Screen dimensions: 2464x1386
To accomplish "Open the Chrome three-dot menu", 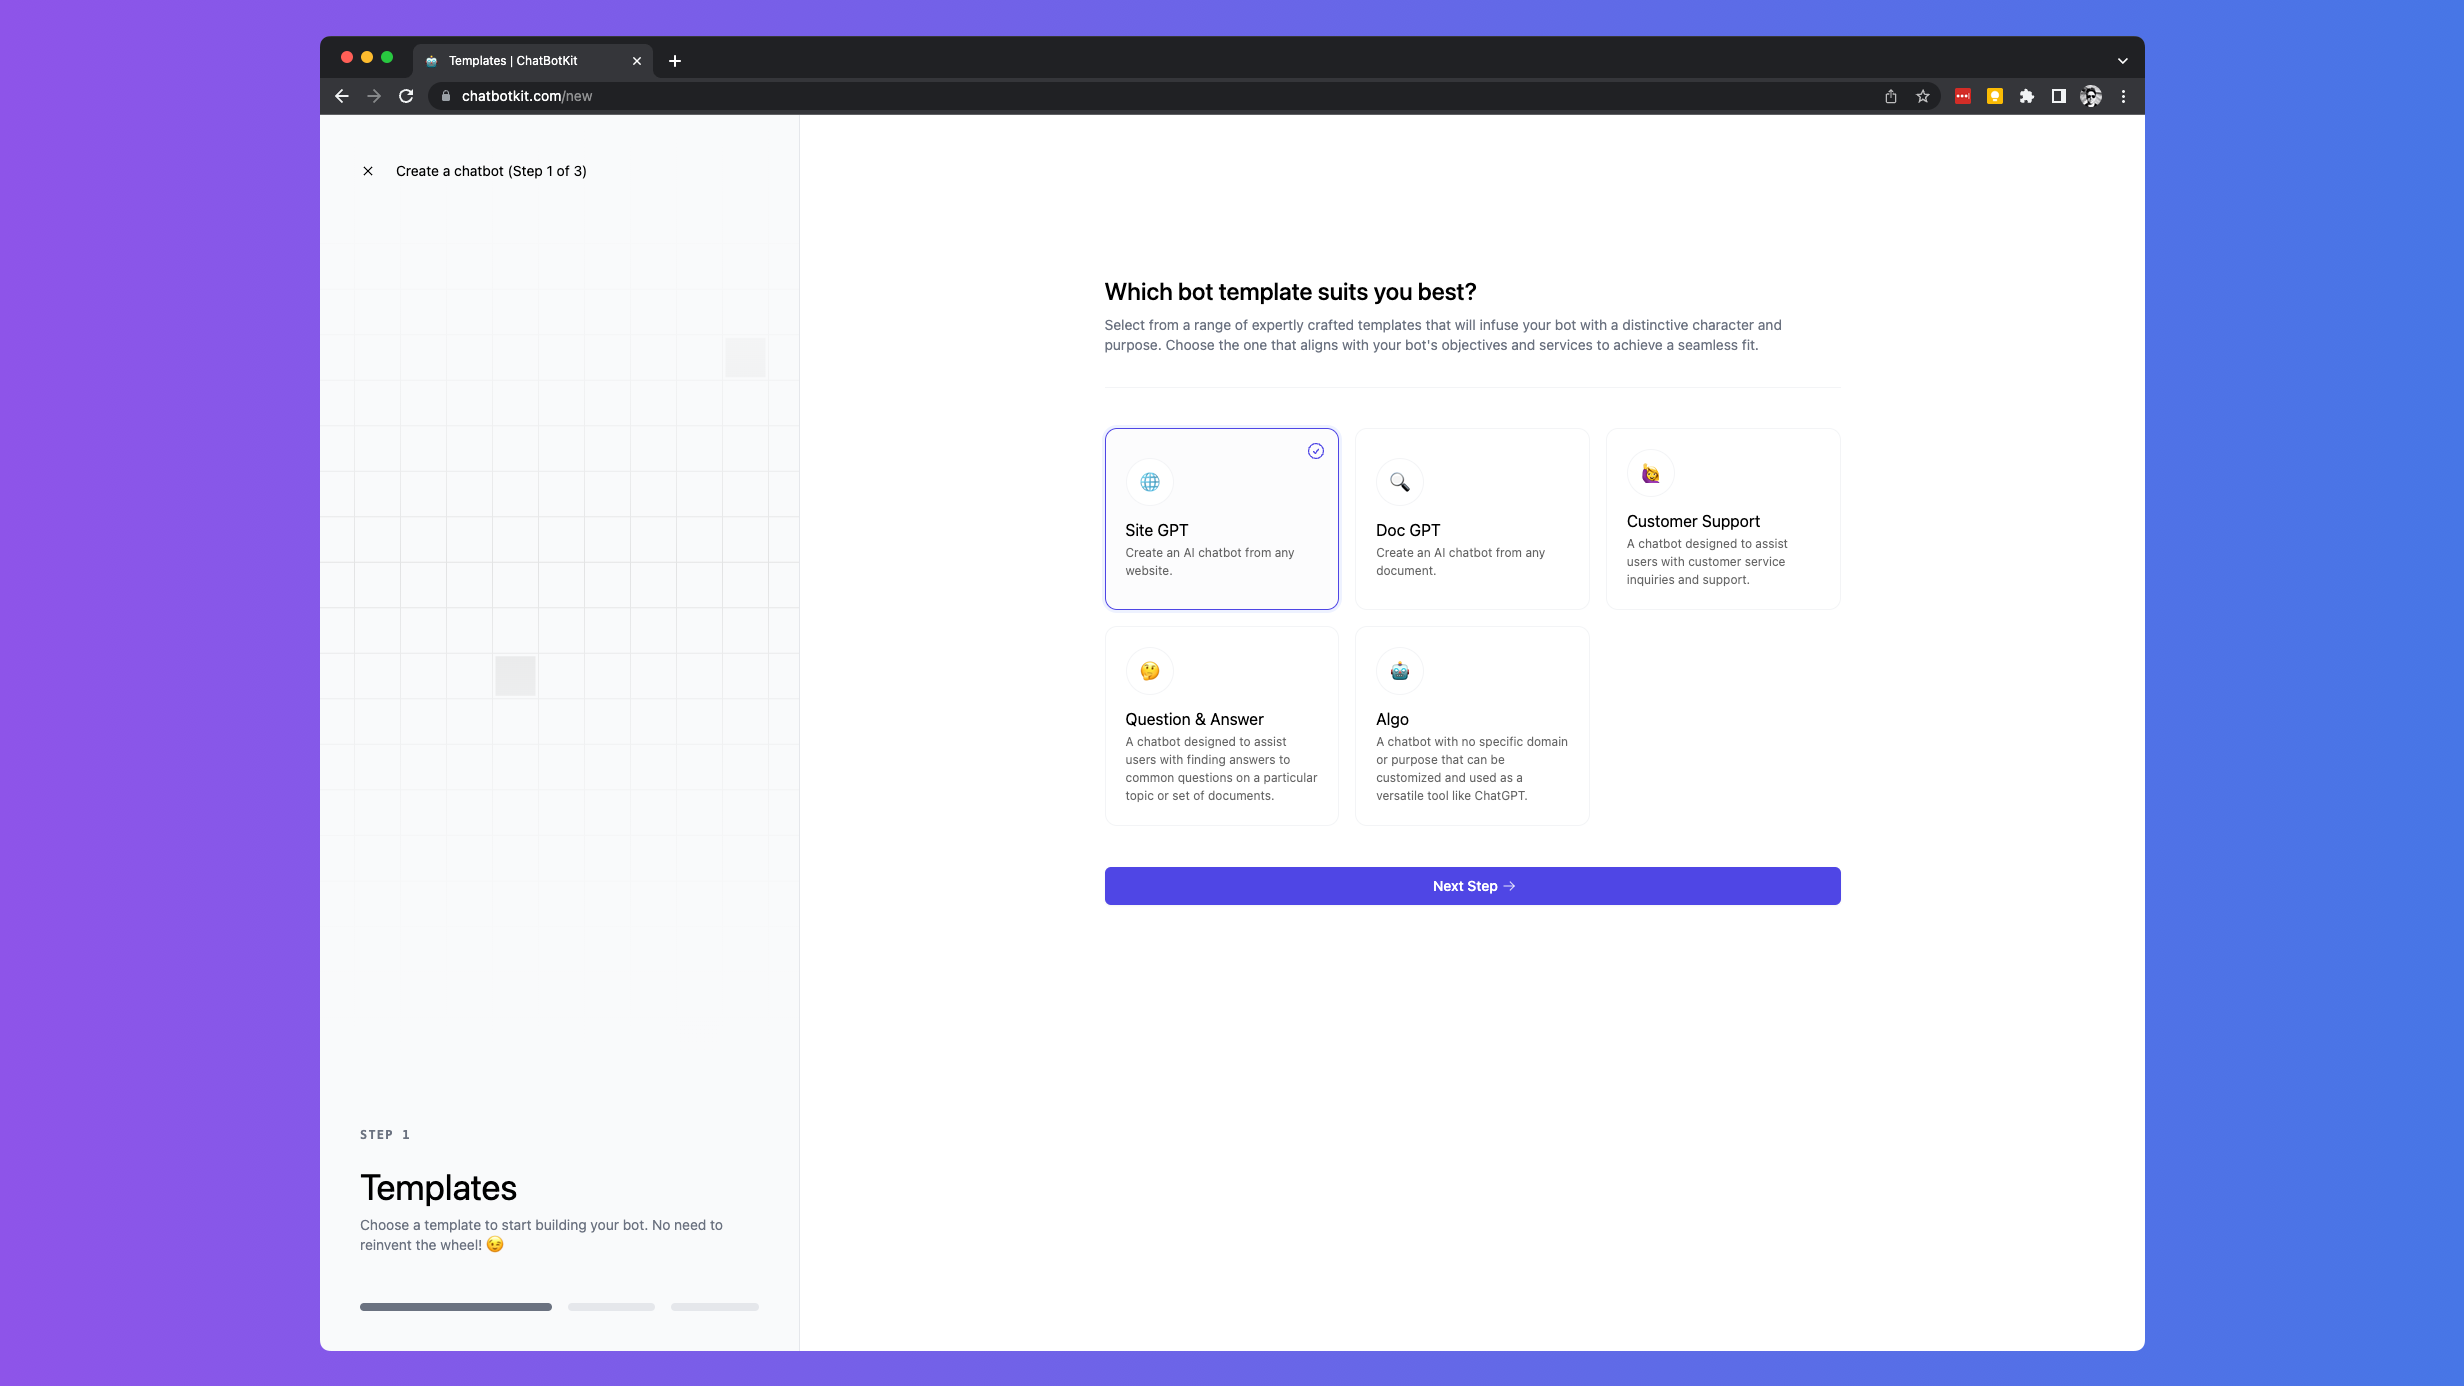I will [x=2123, y=96].
